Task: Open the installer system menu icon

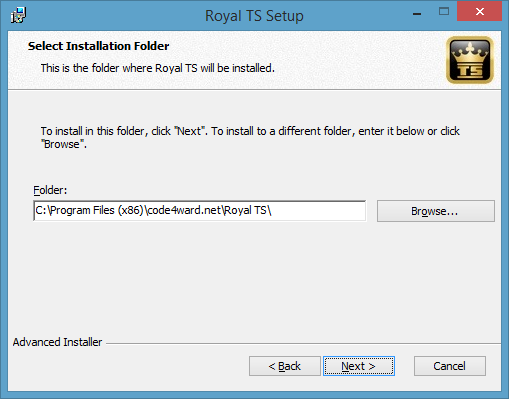Action: point(18,15)
